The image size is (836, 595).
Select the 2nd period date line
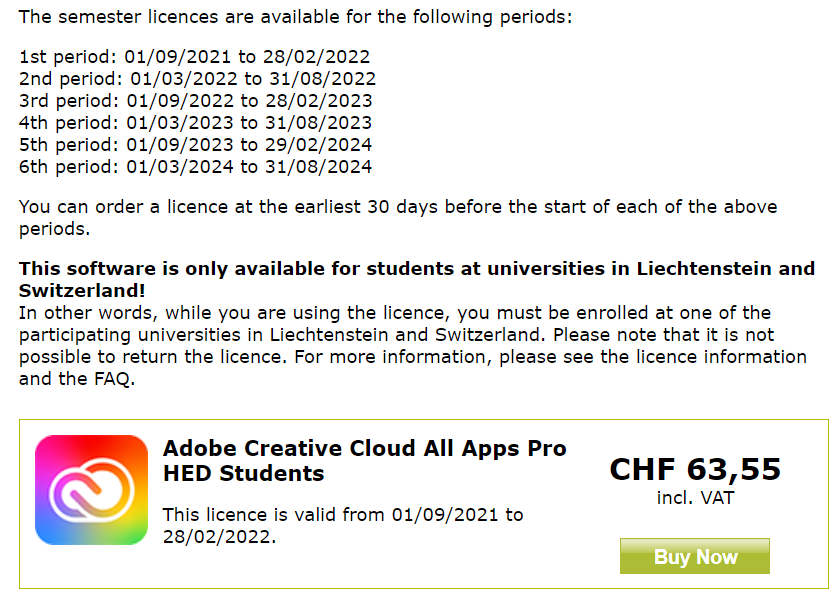click(198, 78)
